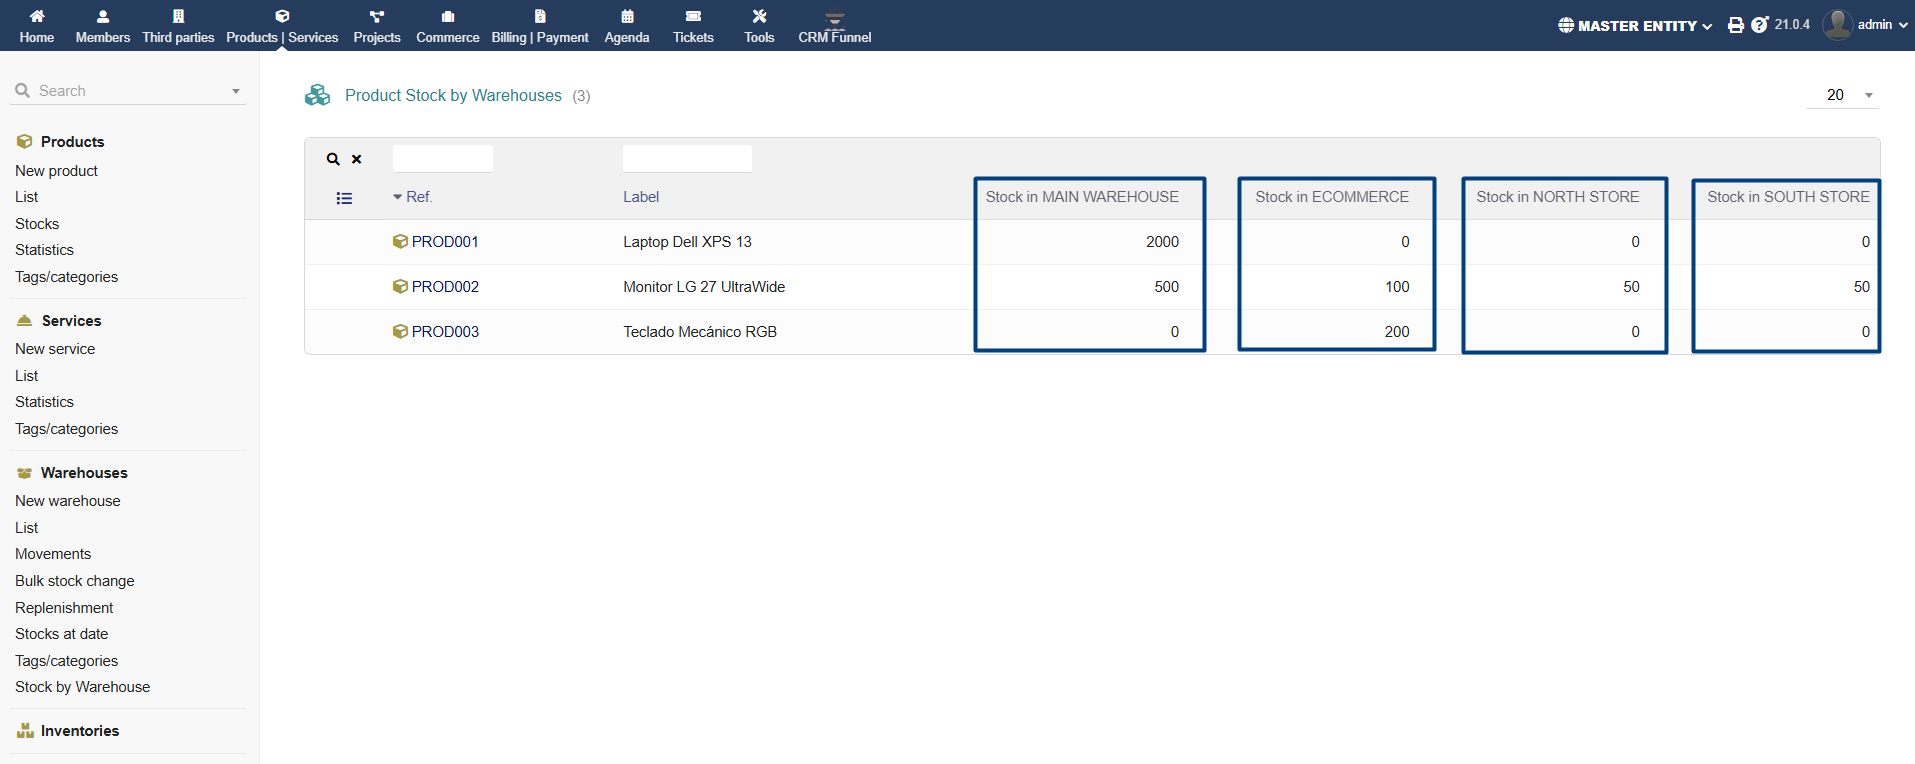
Task: Click the print page icon
Action: coord(1735,26)
